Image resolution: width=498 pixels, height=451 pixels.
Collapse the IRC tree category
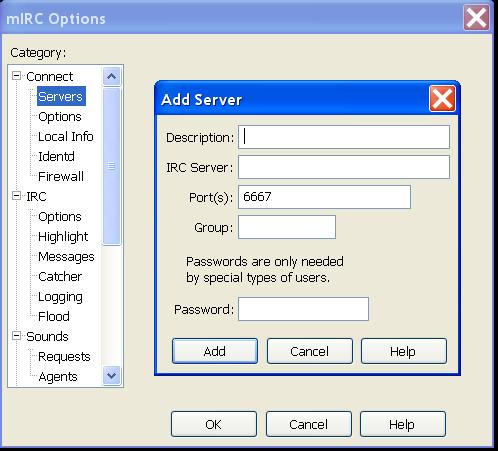tap(16, 196)
